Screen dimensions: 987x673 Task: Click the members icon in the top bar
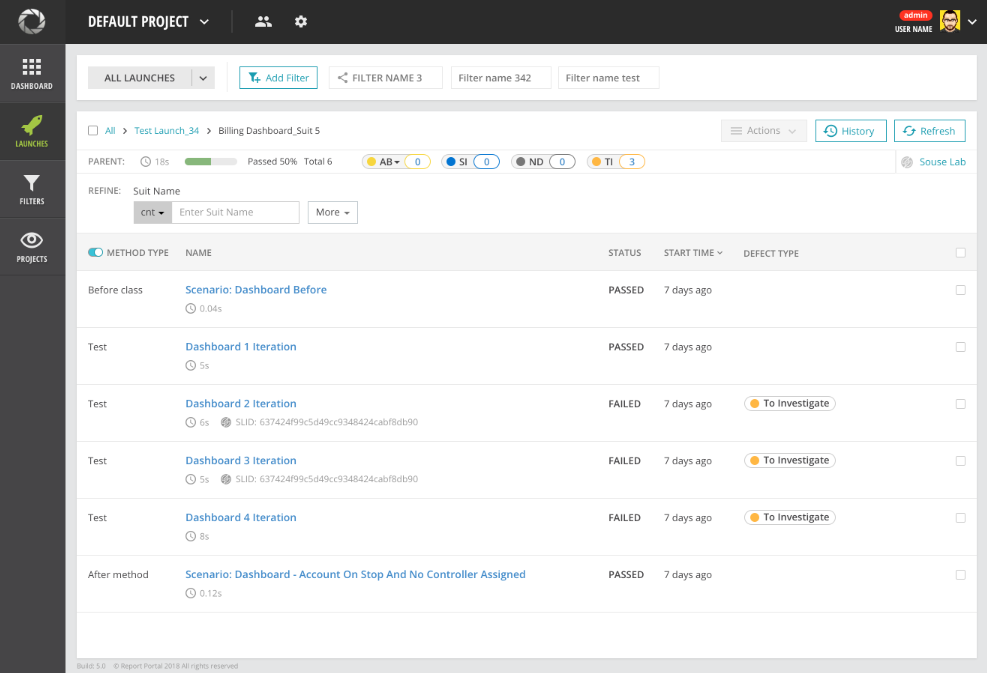click(263, 21)
